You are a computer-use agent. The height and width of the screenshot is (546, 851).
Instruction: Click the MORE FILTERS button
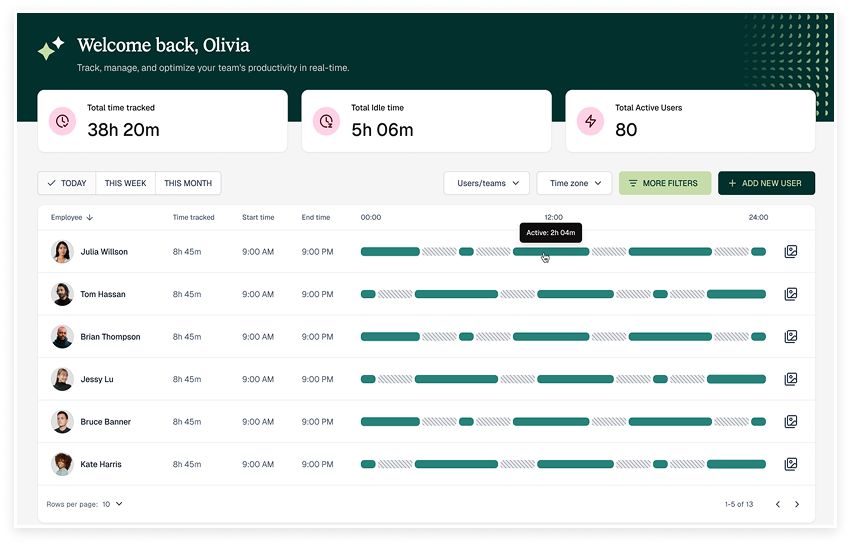(x=665, y=183)
